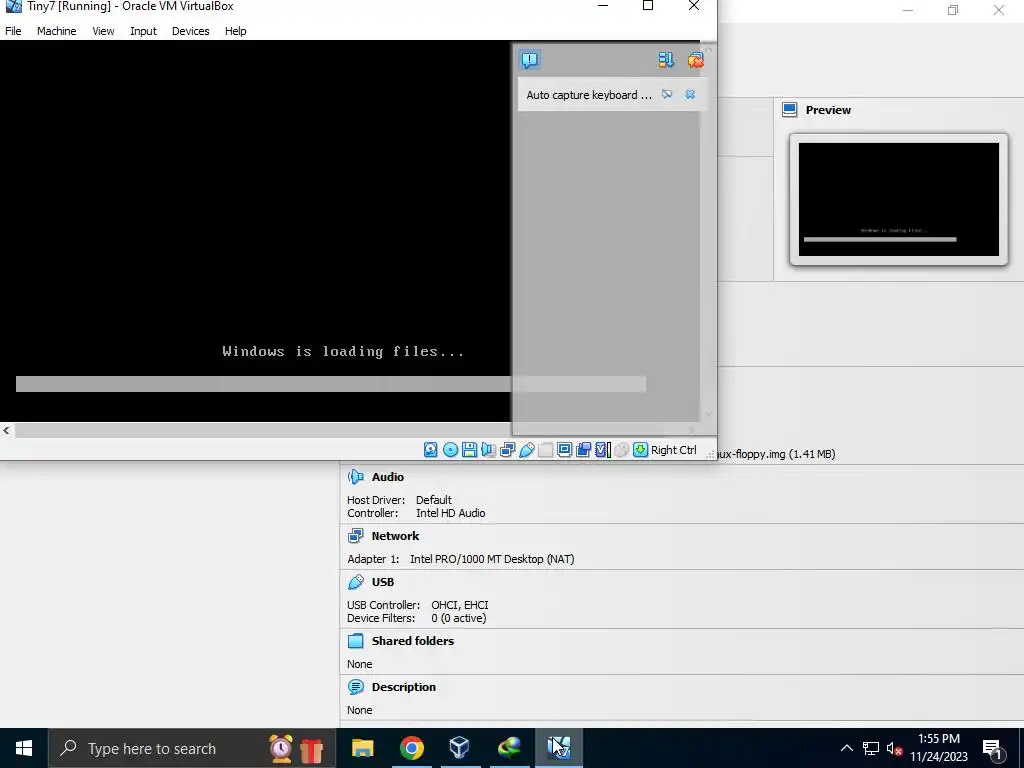Click the Description icon in Manager details
Image resolution: width=1024 pixels, height=768 pixels.
356,687
